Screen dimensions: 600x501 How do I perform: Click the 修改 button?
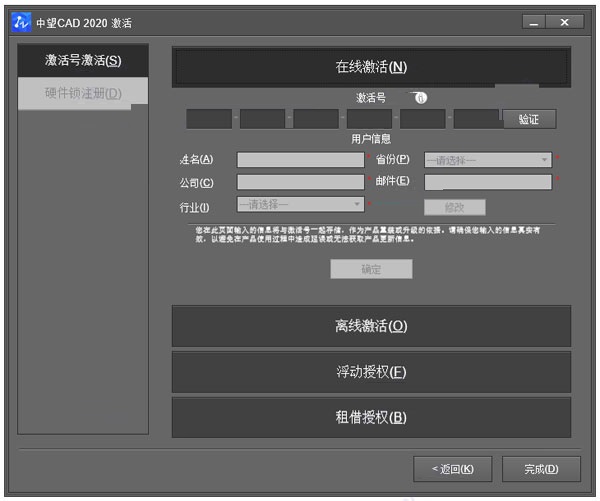click(x=455, y=207)
